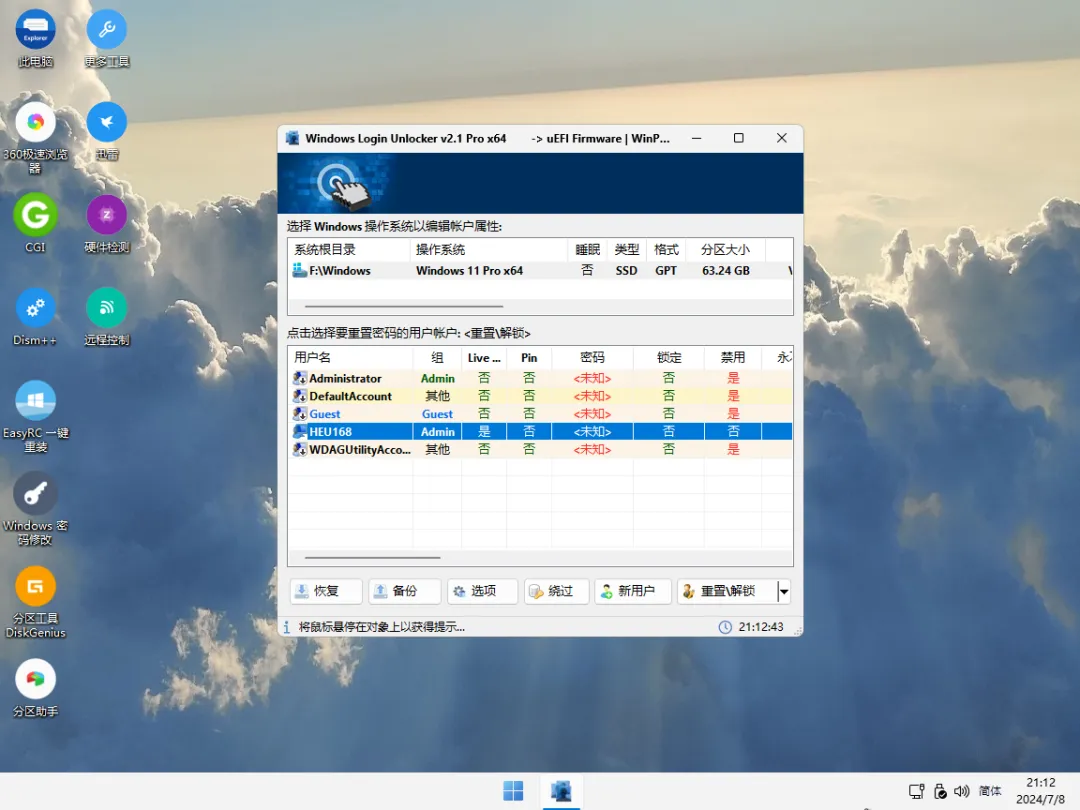The width and height of the screenshot is (1080, 810).
Task: Click disabled 是 cell in Guest row
Action: [x=733, y=414]
